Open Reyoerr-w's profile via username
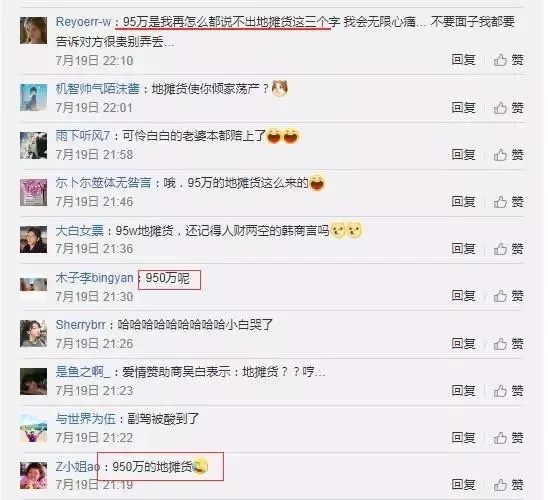 pos(83,22)
